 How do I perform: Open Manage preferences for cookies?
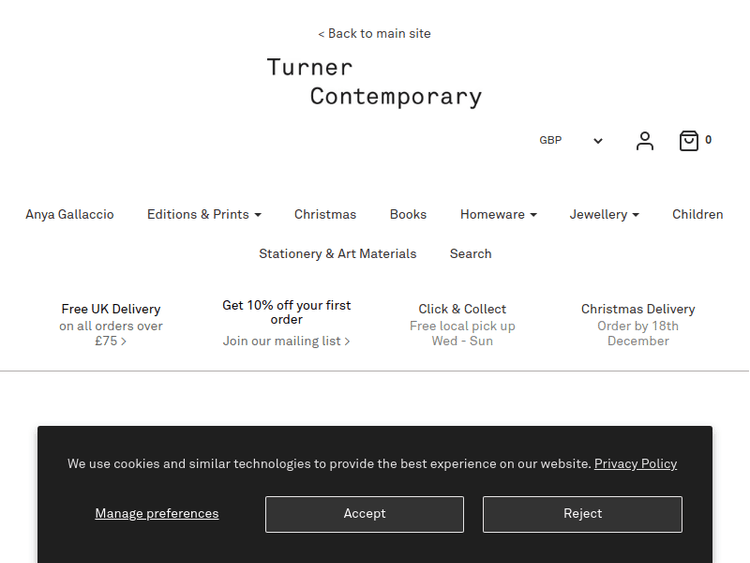[x=157, y=514]
